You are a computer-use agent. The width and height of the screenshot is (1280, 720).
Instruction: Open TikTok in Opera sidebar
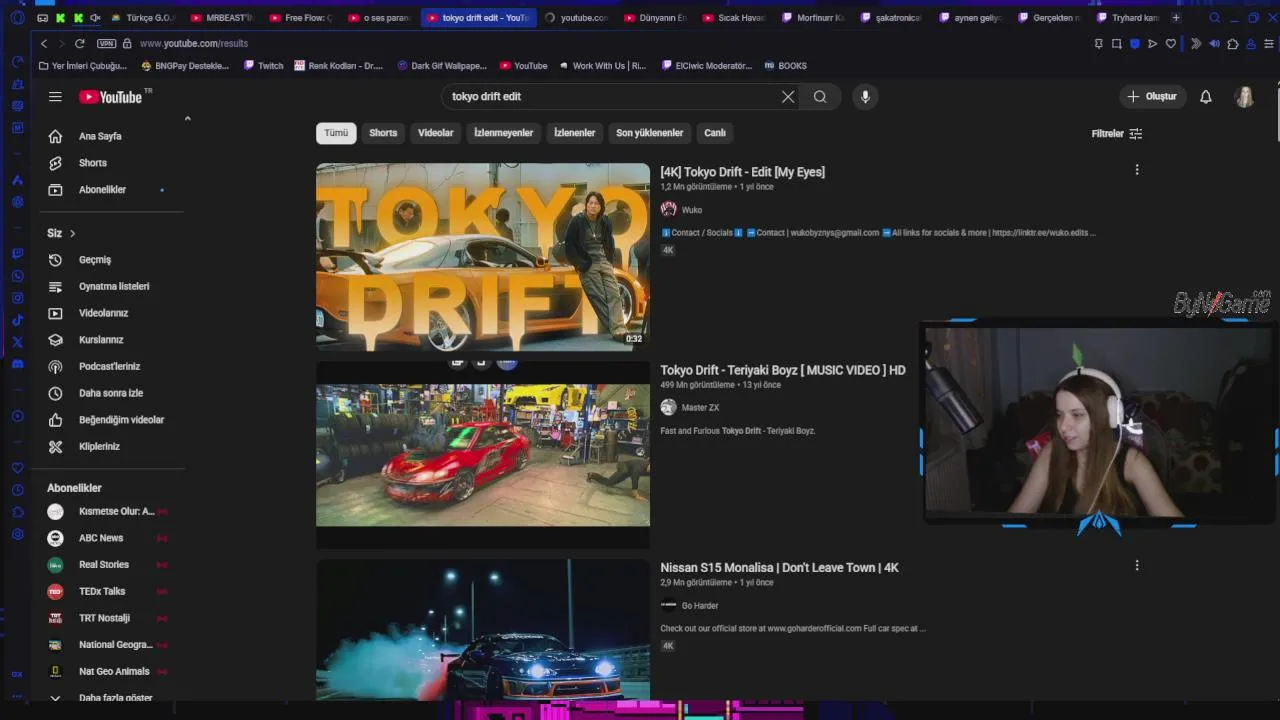[x=17, y=320]
